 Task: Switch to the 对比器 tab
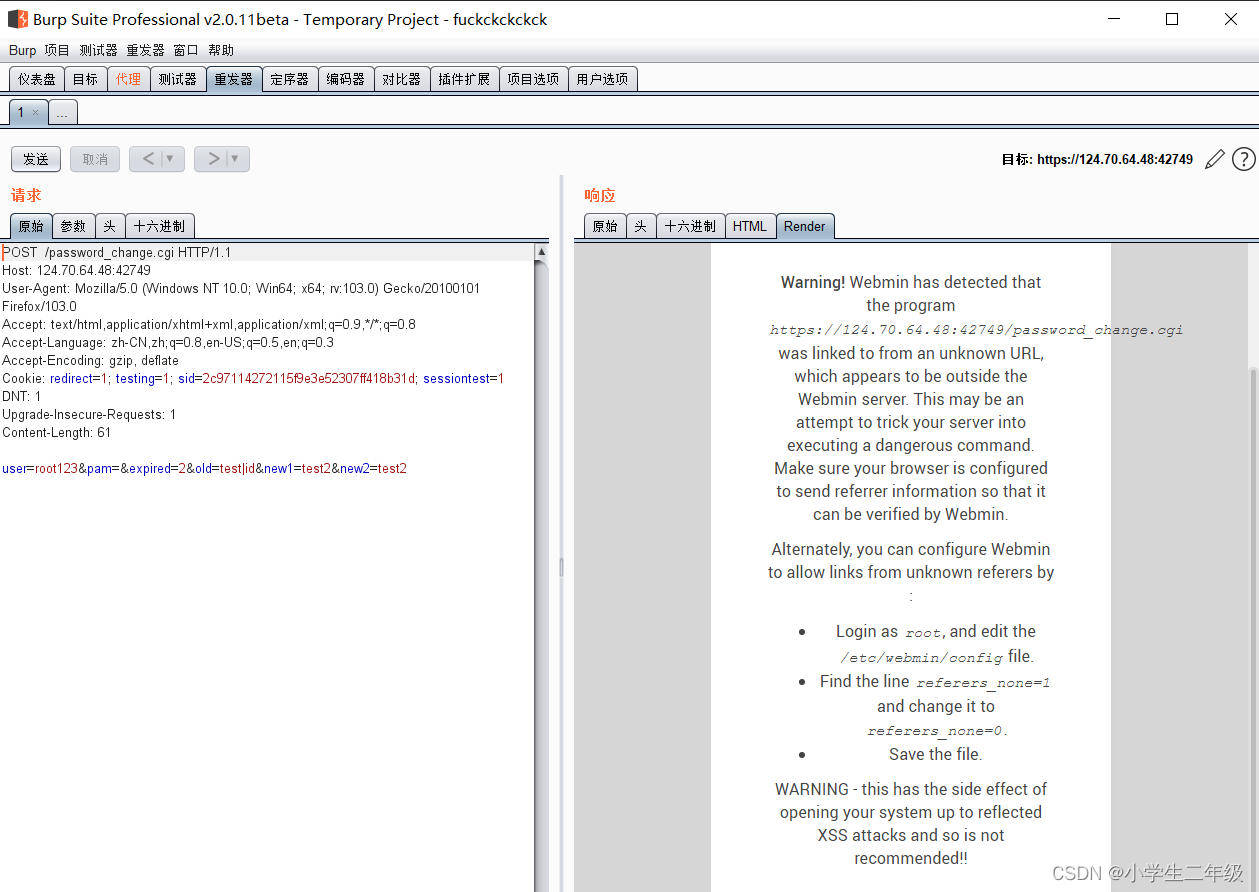click(401, 79)
